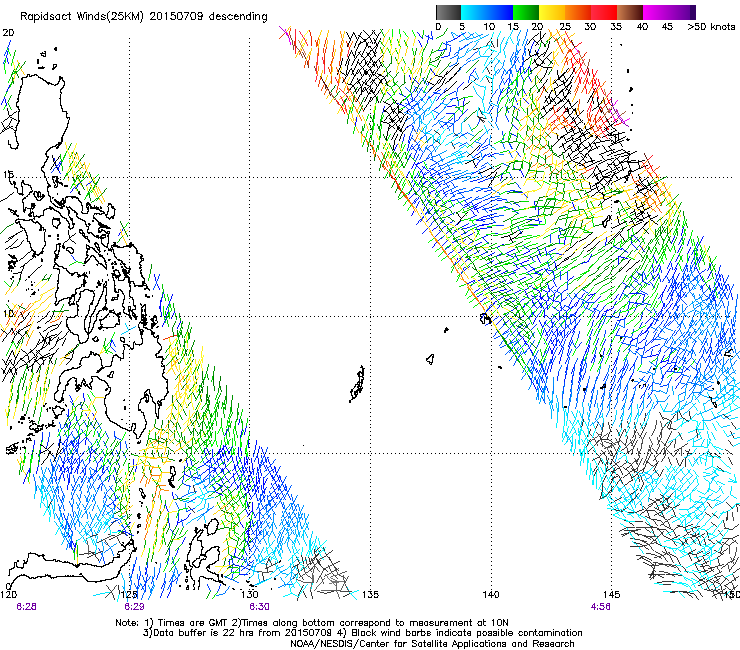Screen dimensions: 740x650
Task: Pick the red 30-35 knots legend segment
Action: point(604,12)
